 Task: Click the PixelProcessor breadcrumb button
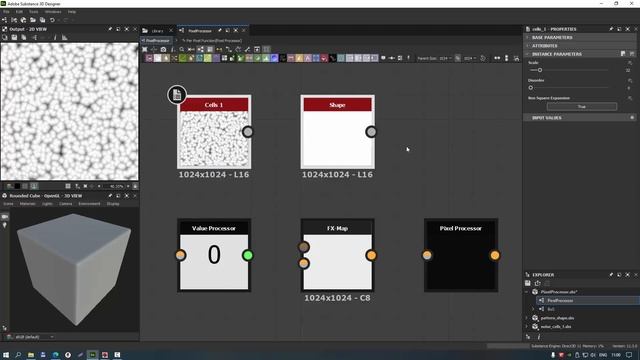coord(157,40)
